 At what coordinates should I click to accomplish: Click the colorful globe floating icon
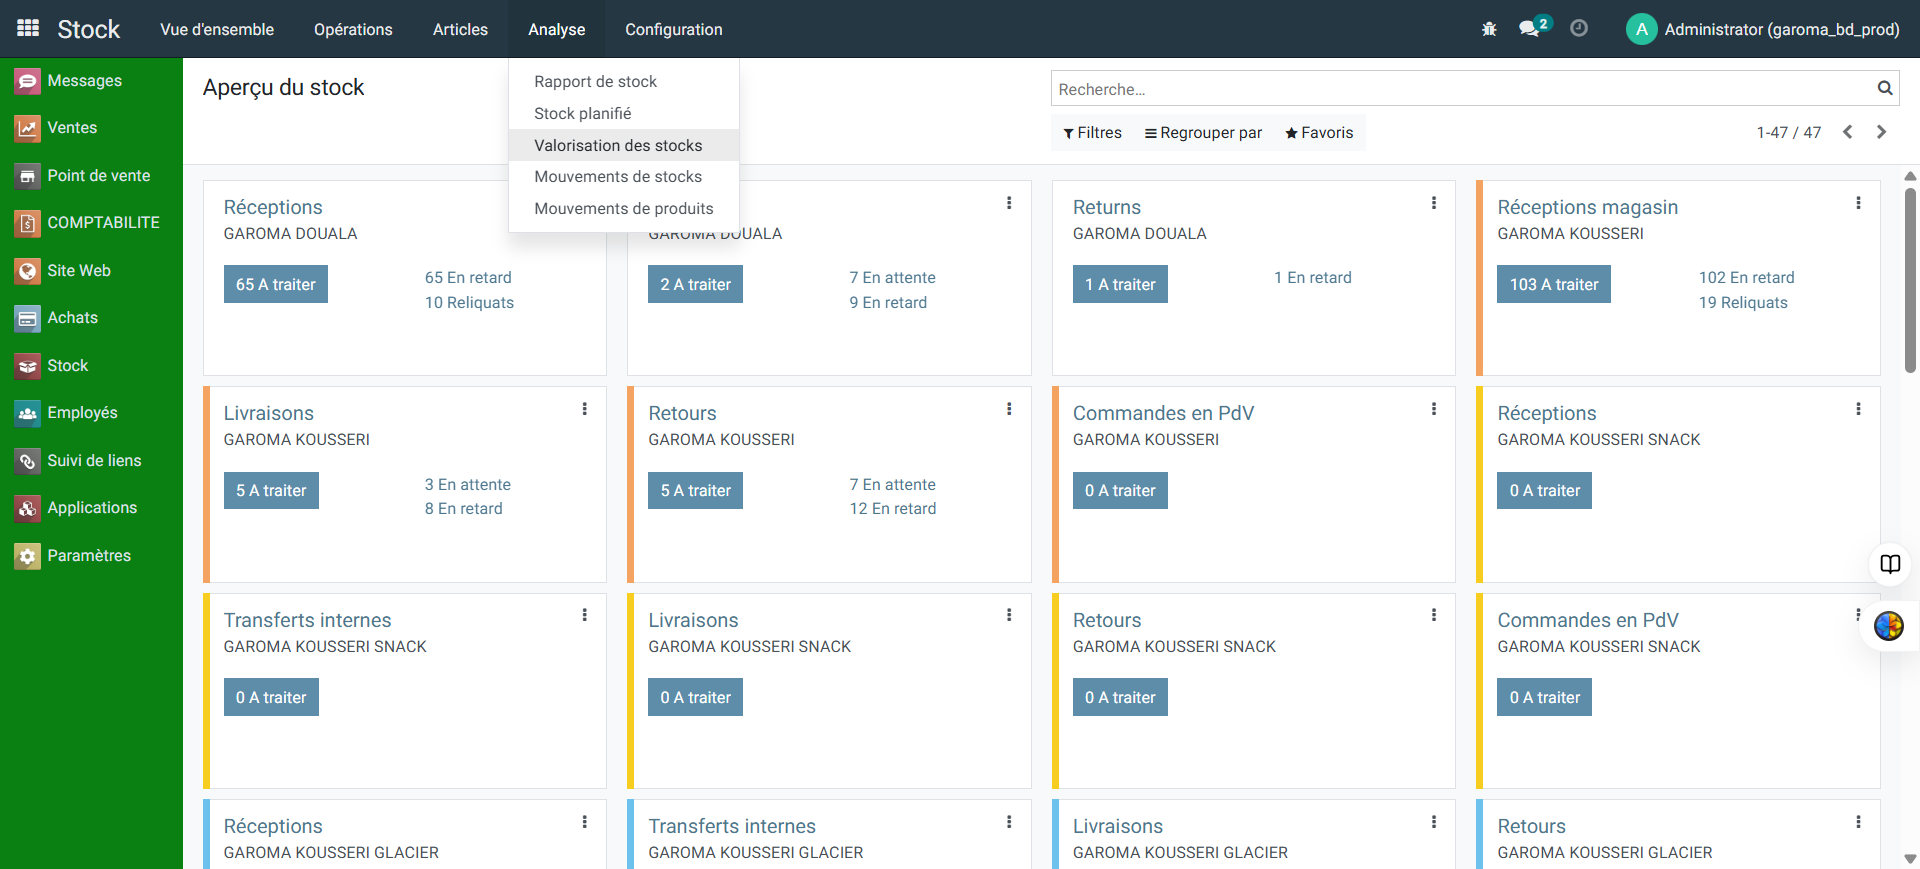click(x=1889, y=626)
